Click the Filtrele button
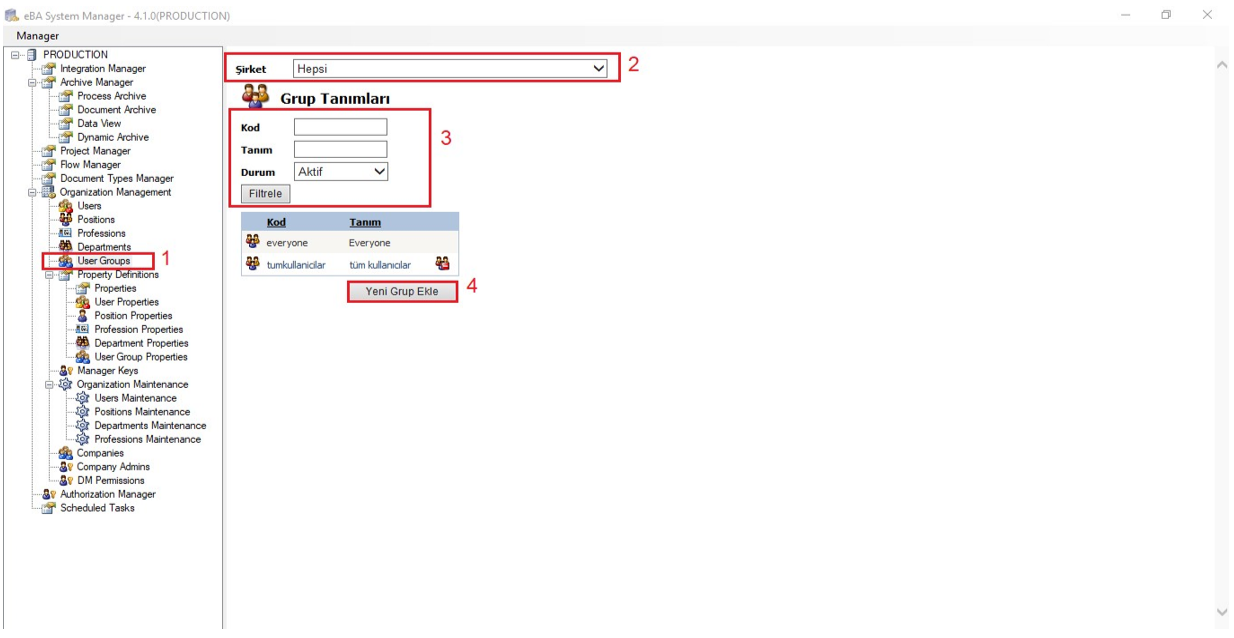This screenshot has width=1234, height=638. (265, 194)
